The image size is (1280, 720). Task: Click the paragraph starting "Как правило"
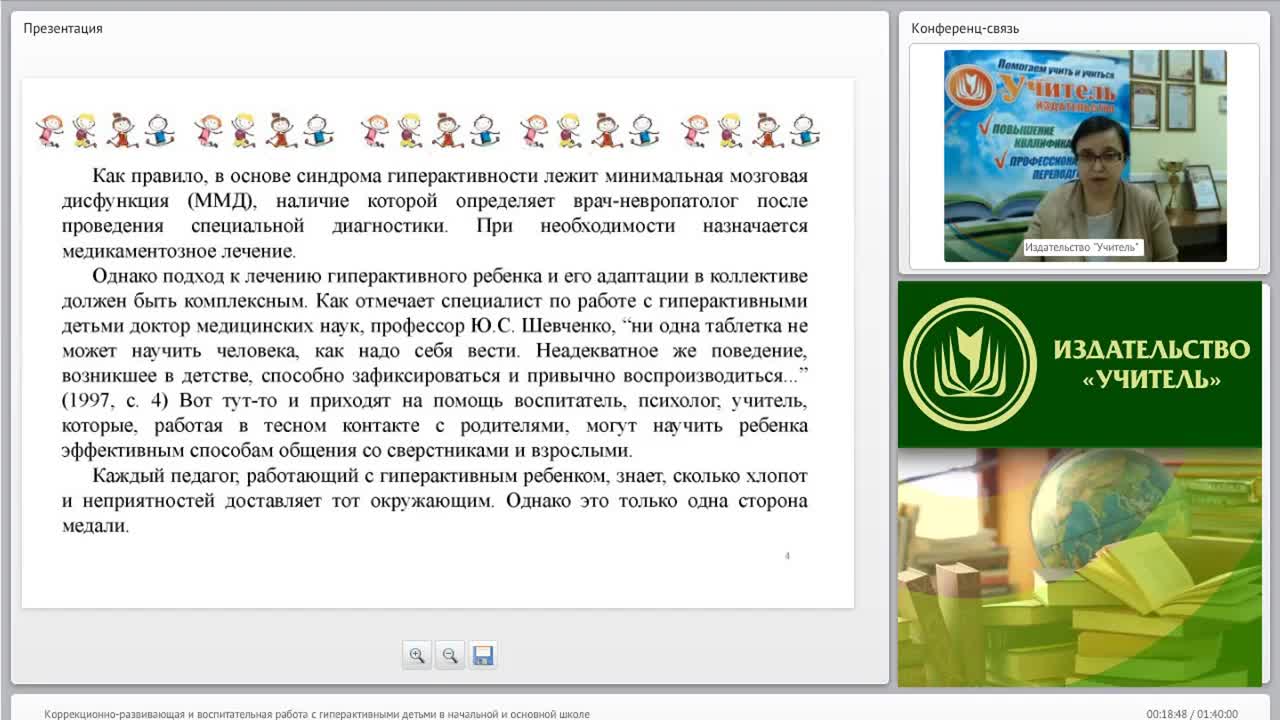pyautogui.click(x=434, y=213)
